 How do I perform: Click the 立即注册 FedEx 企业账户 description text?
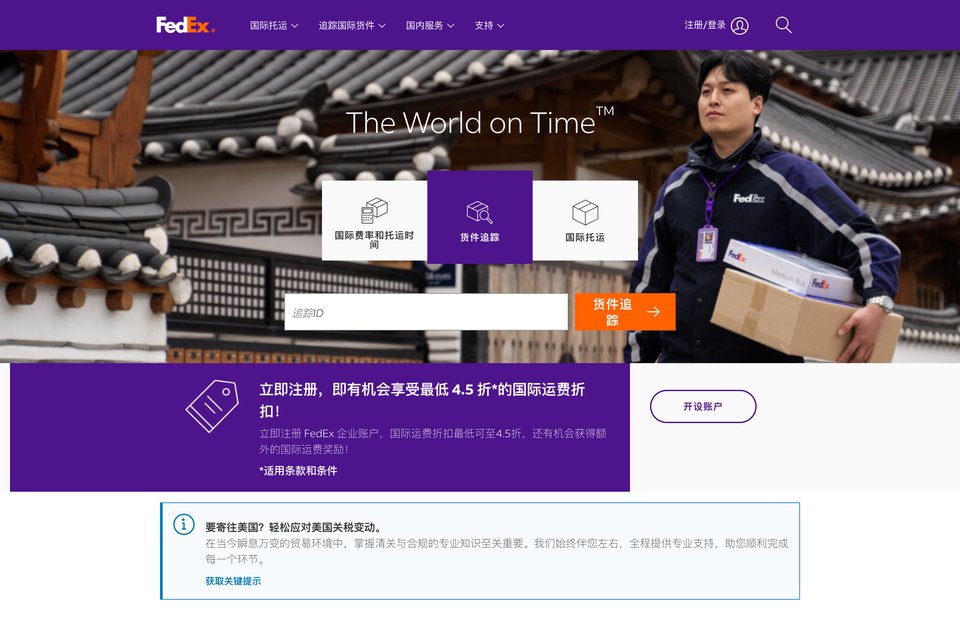click(432, 441)
